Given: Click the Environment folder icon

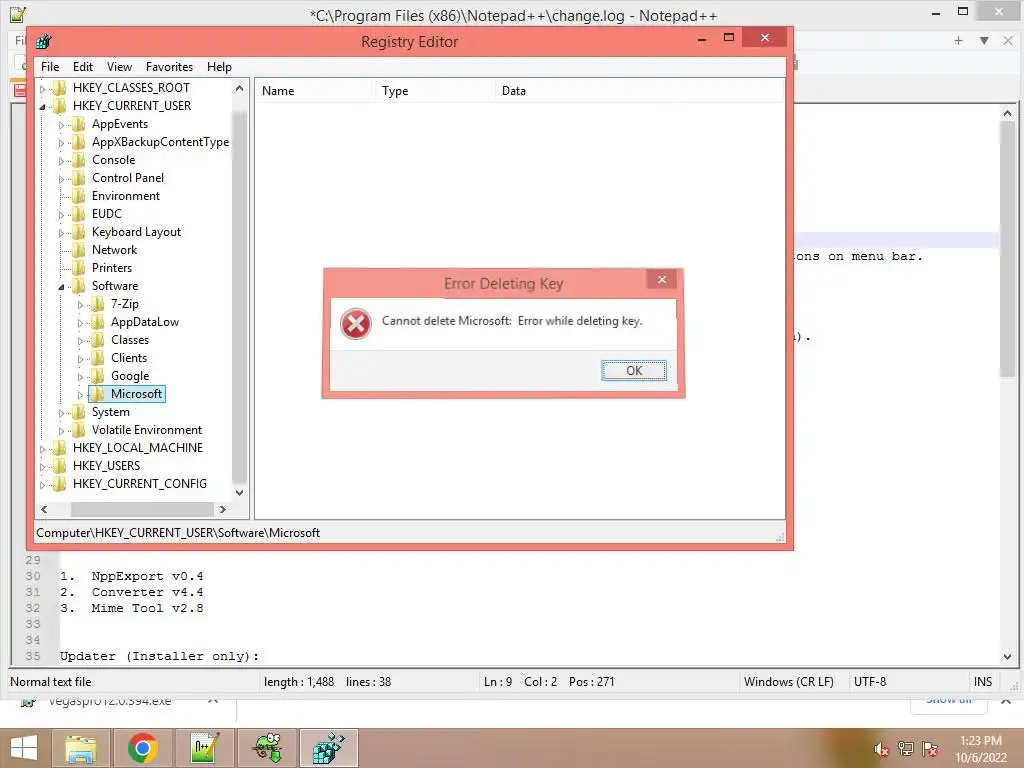Looking at the screenshot, I should pos(78,196).
